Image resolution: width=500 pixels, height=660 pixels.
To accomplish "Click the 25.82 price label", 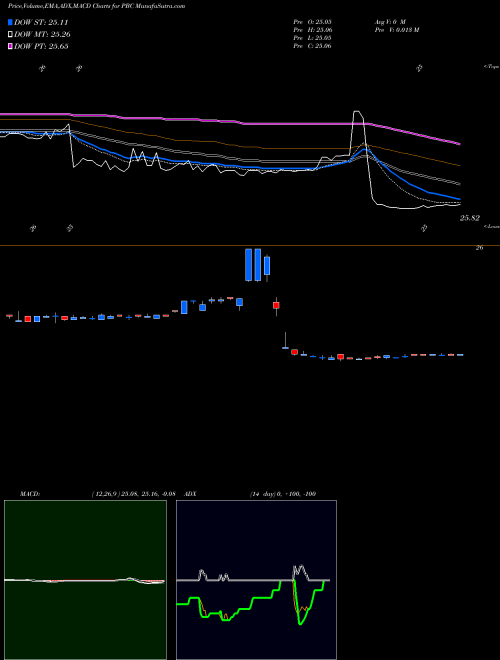I will (470, 218).
